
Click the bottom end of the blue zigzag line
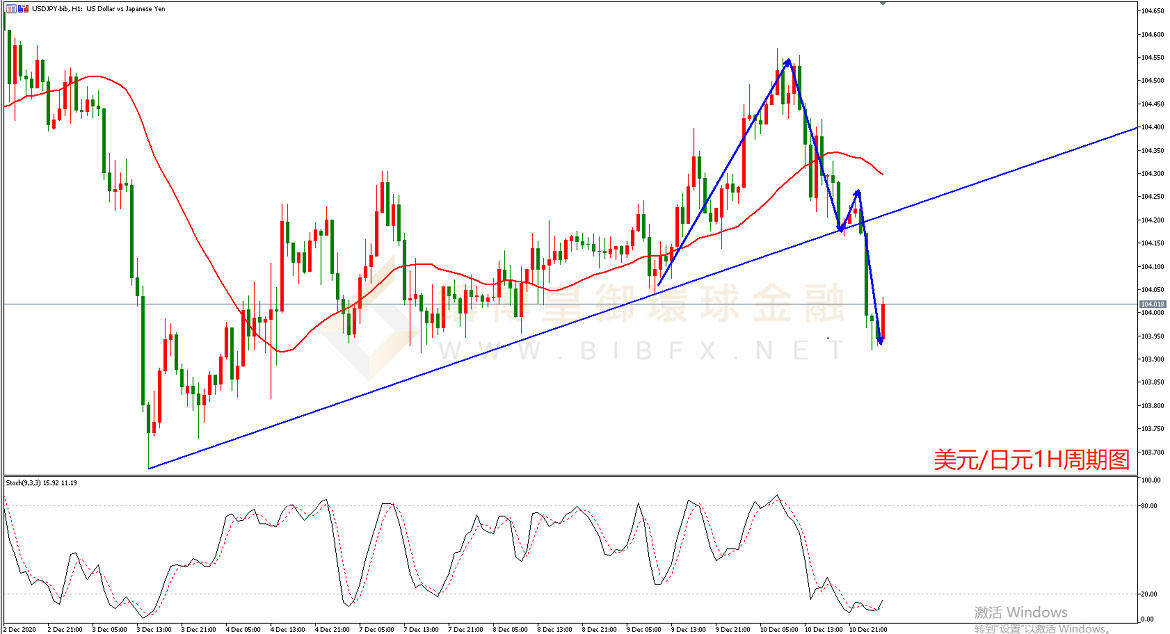coord(880,343)
